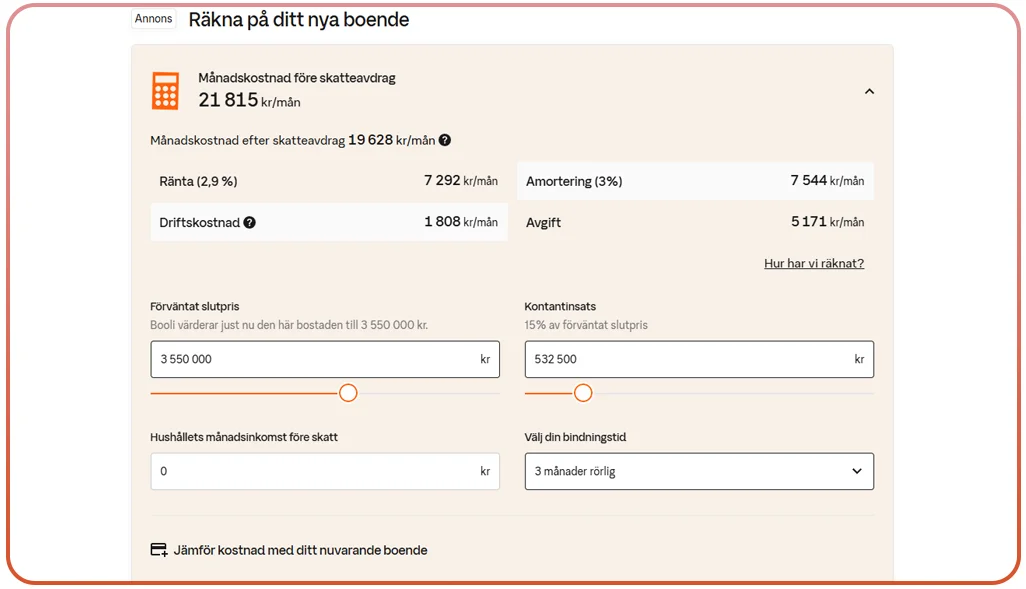Click the orange calculator icon
Screen dimensions: 1026x589
click(164, 90)
